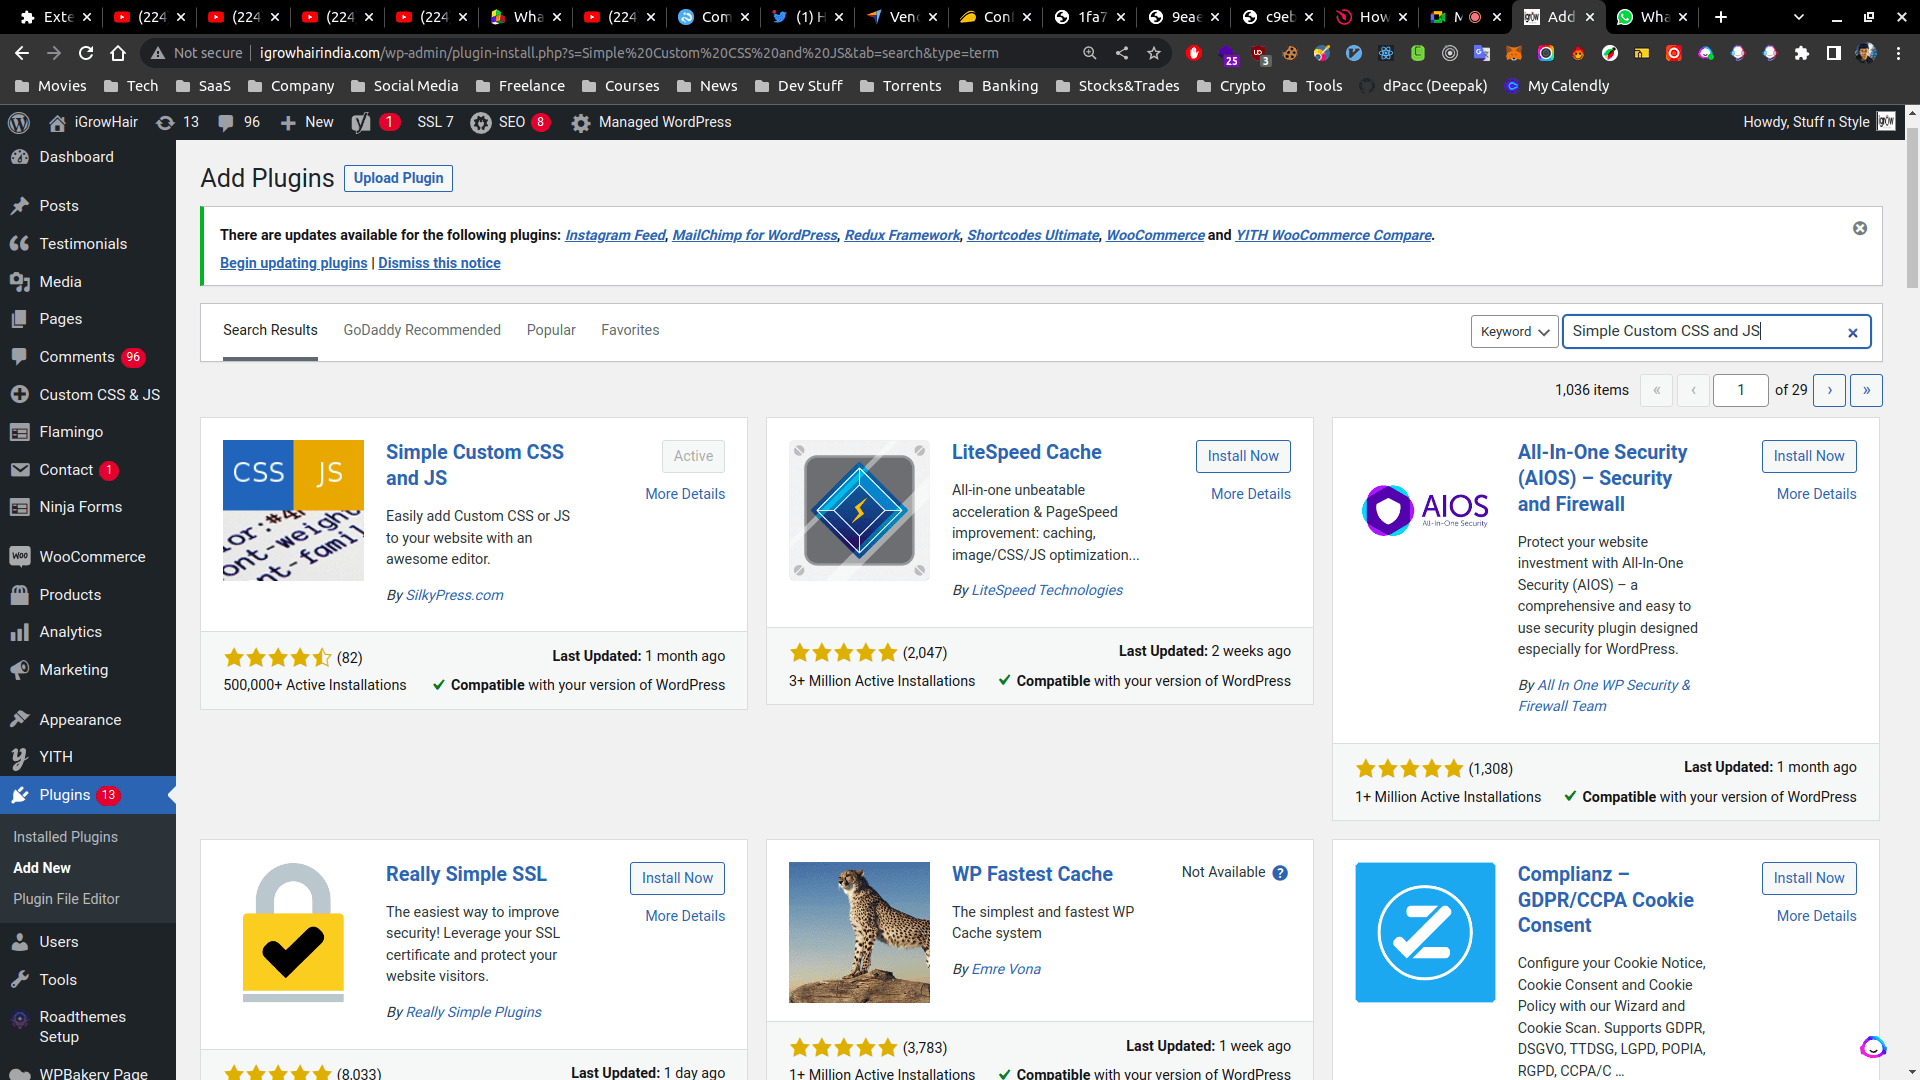This screenshot has width=1920, height=1080.
Task: Switch to GoDaddy Recommended tab
Action: (421, 330)
